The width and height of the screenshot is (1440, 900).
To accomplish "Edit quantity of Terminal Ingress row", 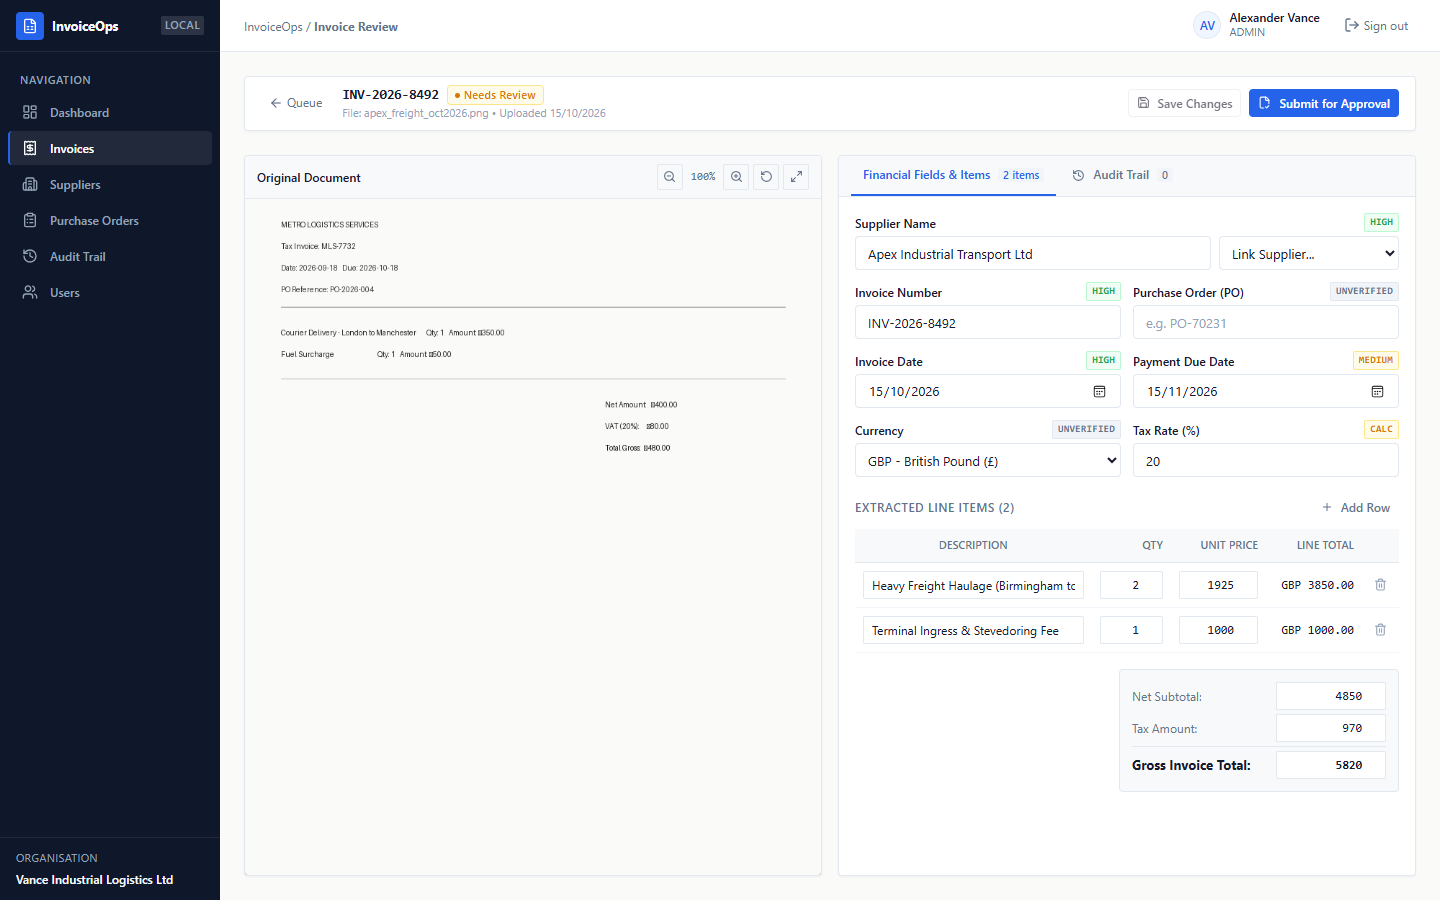I will coord(1131,630).
